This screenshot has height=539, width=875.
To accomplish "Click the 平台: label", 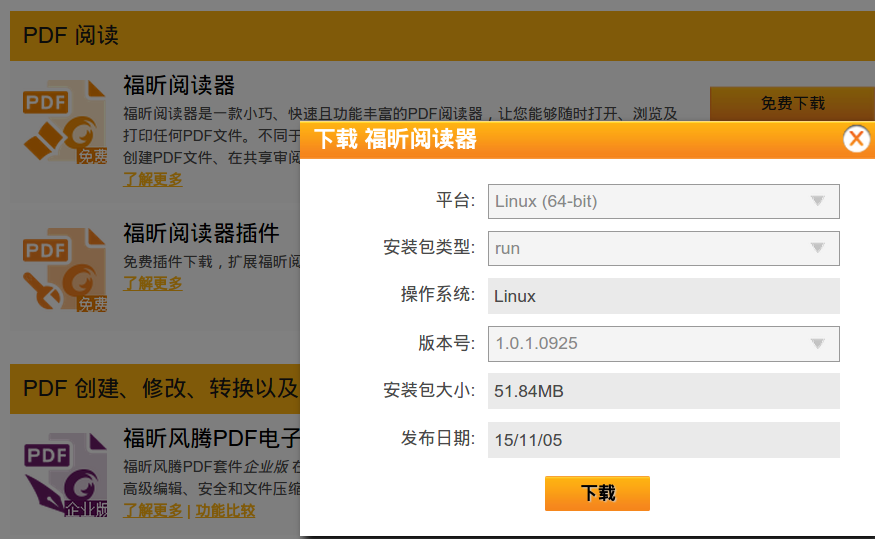I will [455, 200].
